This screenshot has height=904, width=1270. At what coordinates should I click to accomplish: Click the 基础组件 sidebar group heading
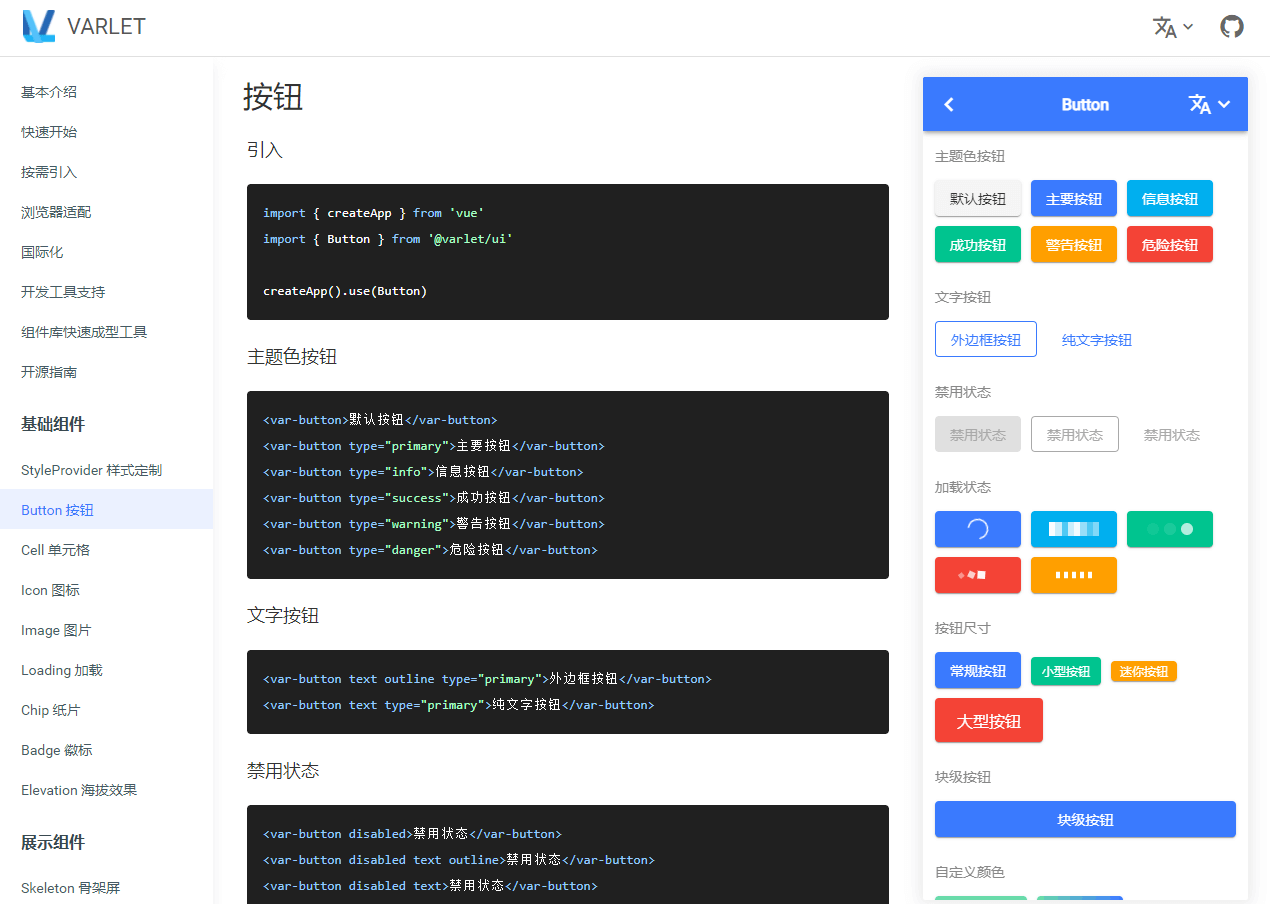53,424
